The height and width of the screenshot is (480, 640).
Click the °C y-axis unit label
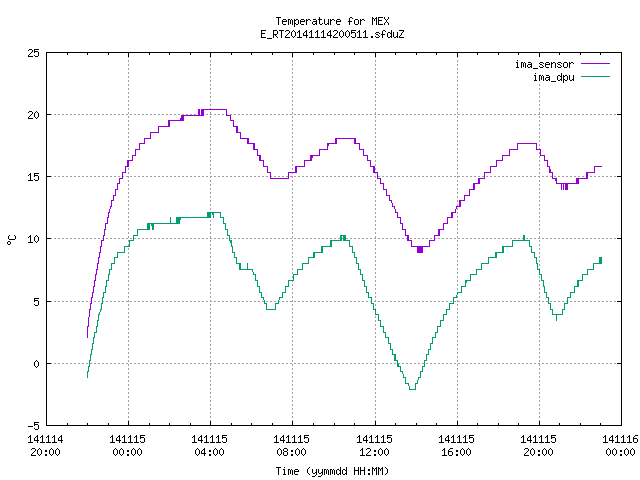tap(11, 240)
